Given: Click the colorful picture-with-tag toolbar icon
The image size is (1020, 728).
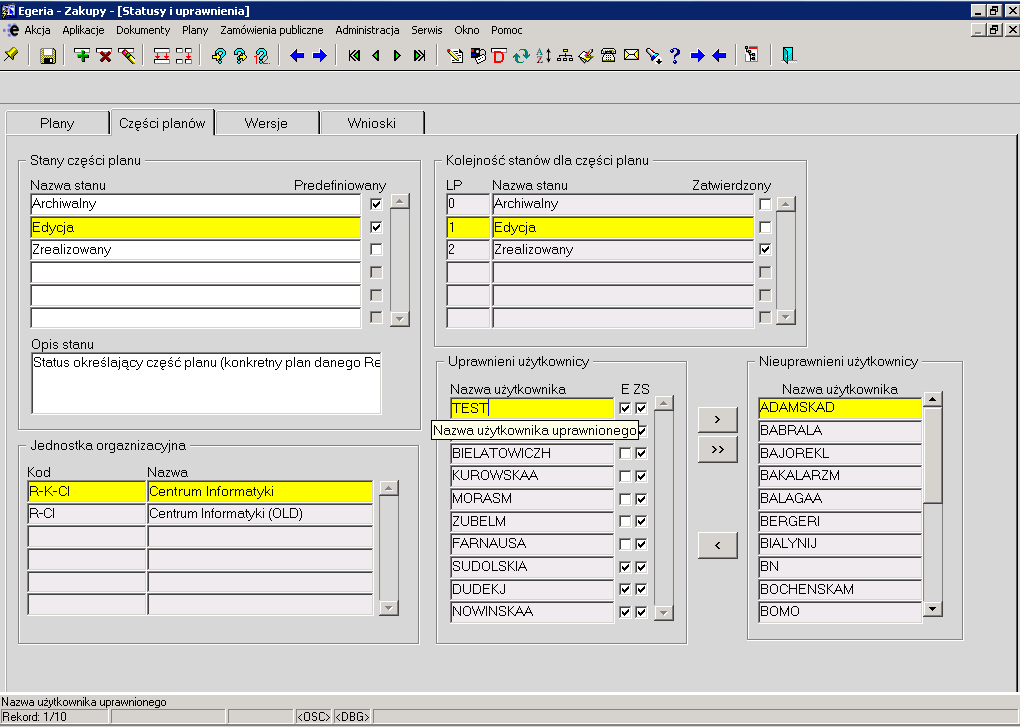Looking at the screenshot, I should [x=477, y=55].
